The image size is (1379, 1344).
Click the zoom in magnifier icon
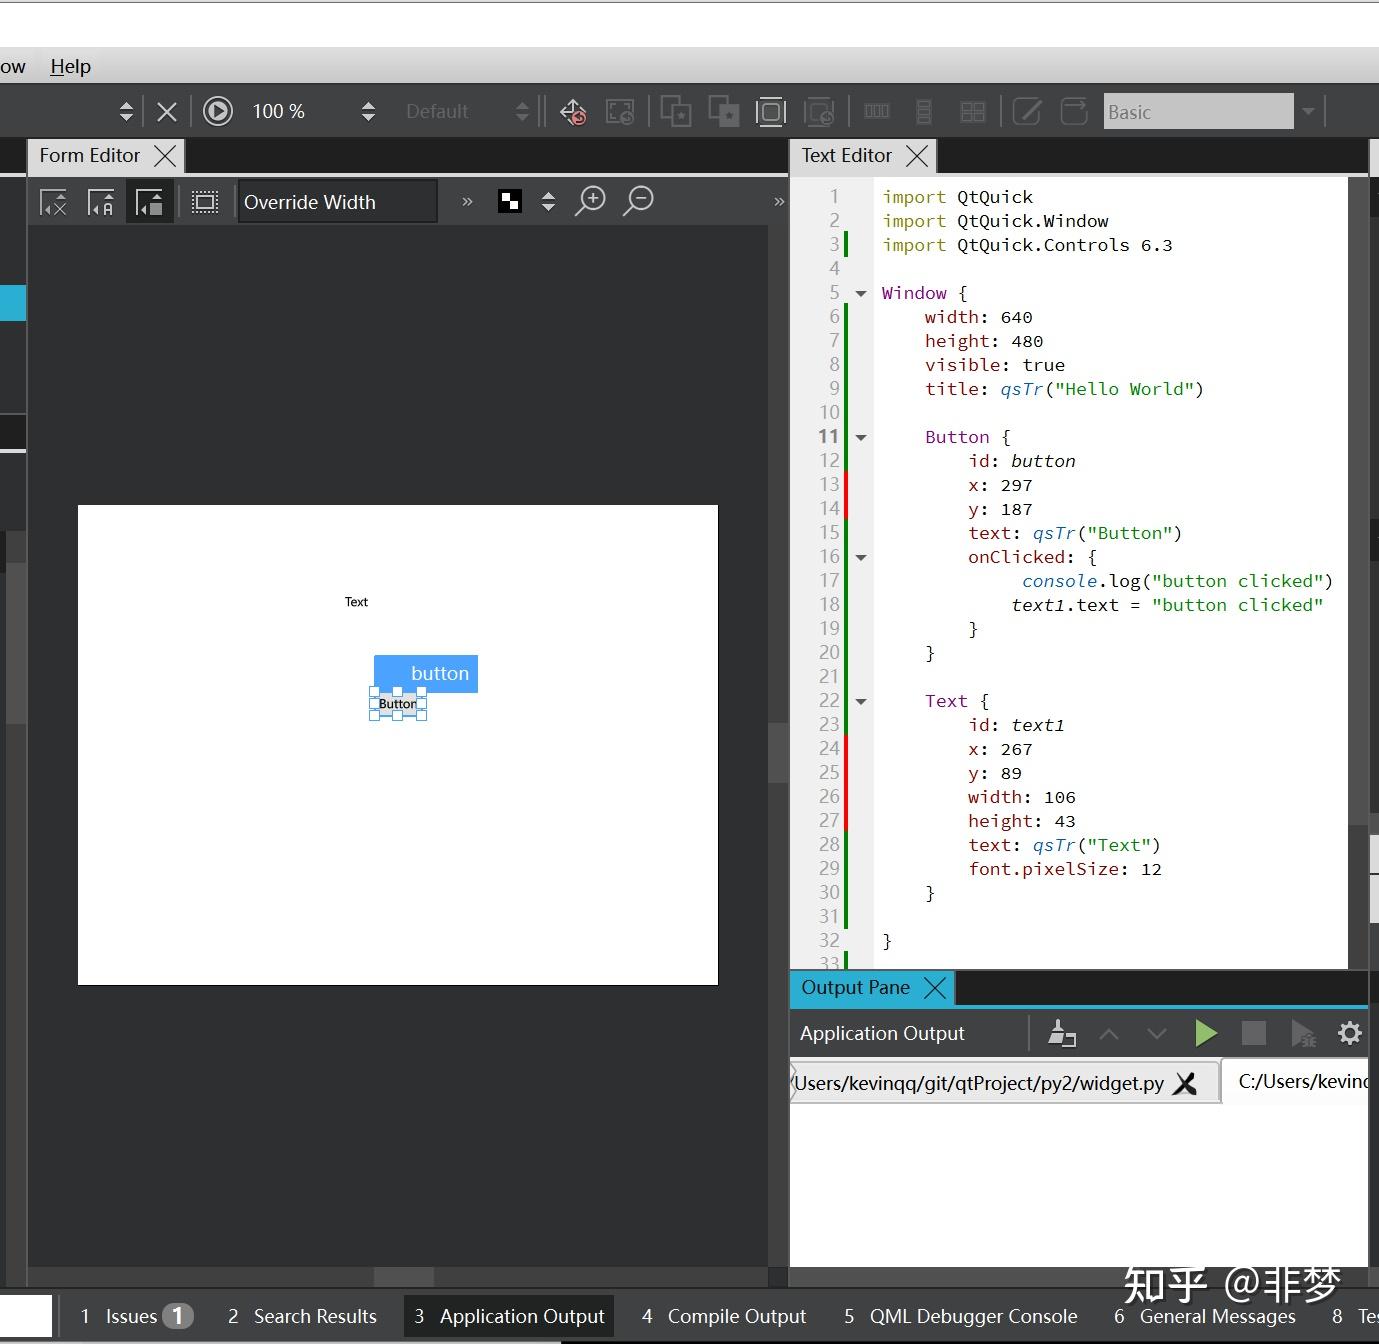click(591, 201)
